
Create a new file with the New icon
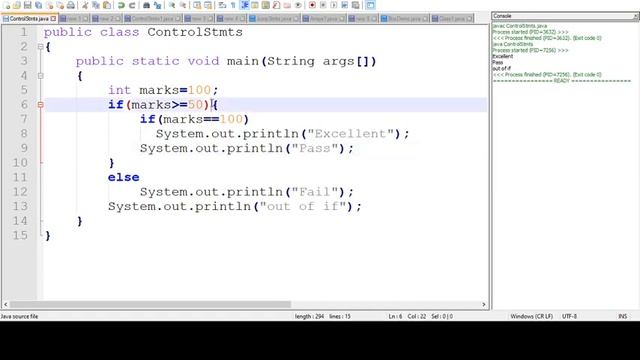pos(7,5)
